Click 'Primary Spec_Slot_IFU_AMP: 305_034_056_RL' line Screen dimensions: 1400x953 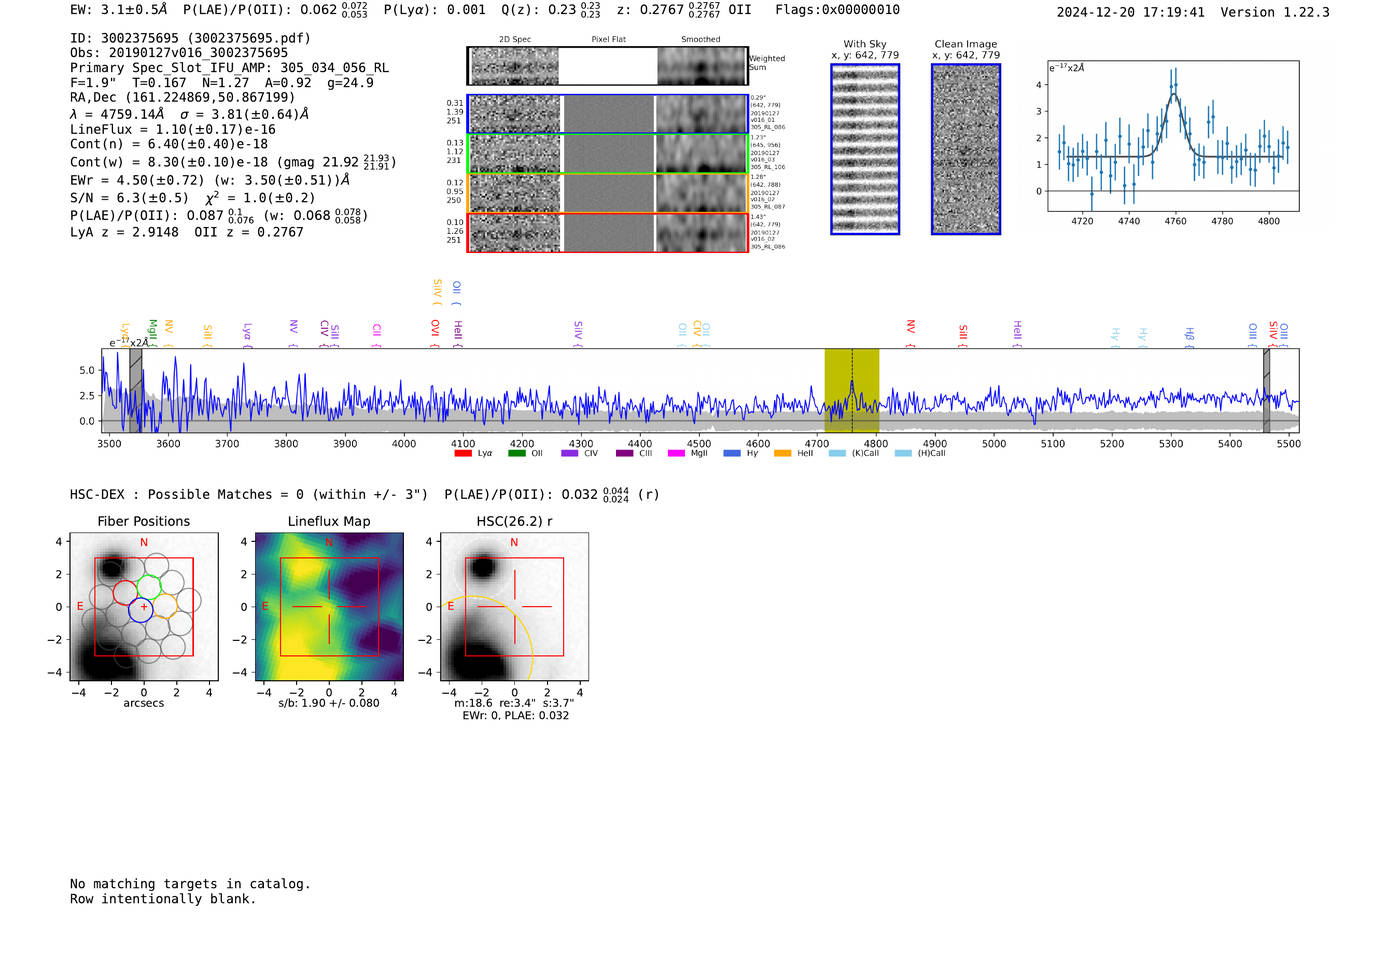[229, 68]
